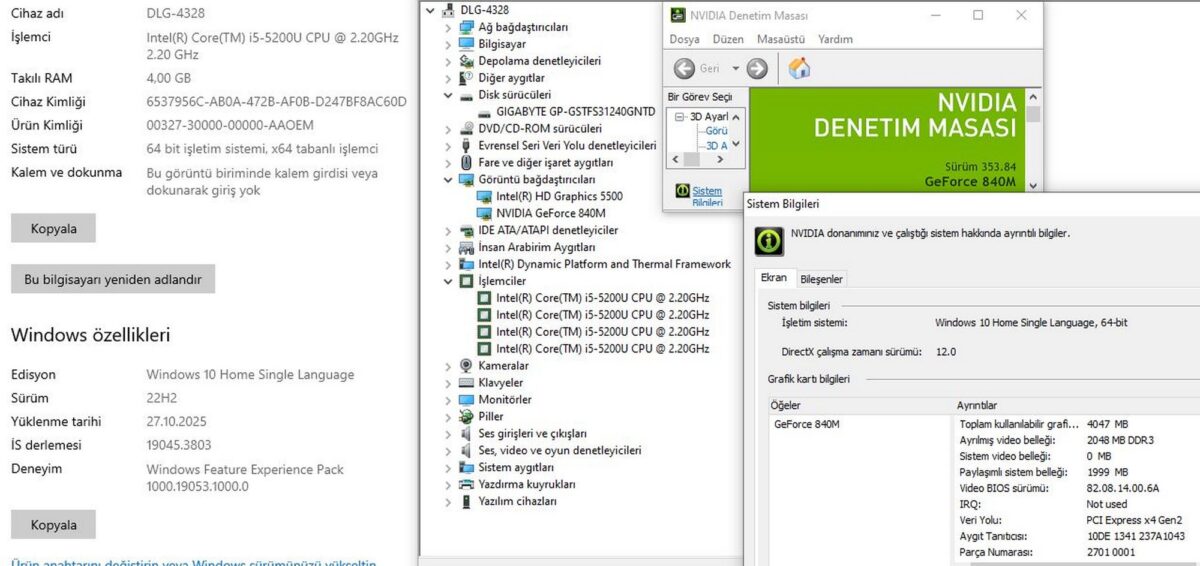Select the Evrensel Seri Veri Yolu icon
This screenshot has height=566, width=1200.
(x=466, y=146)
